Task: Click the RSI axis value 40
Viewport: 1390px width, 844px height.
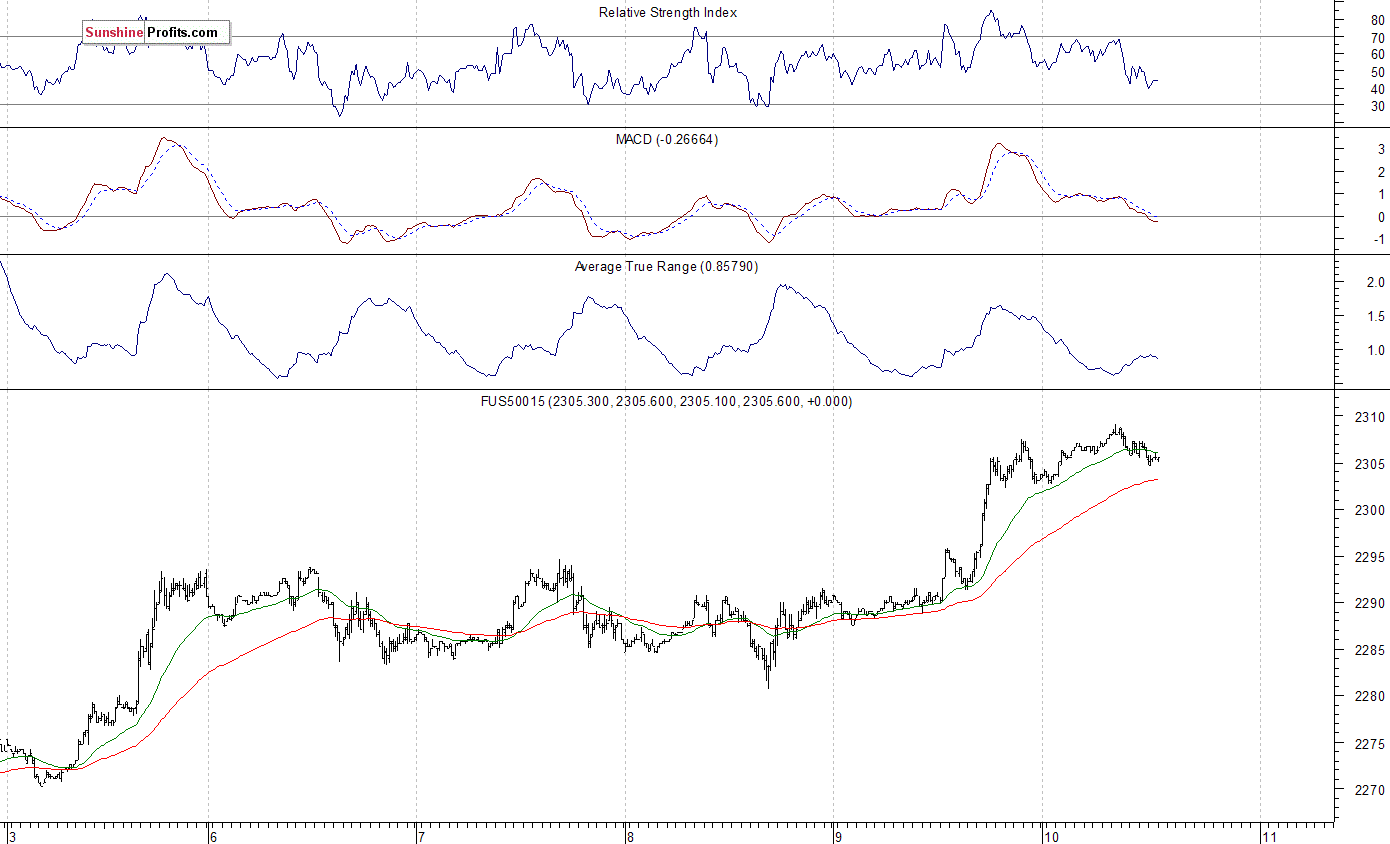Action: (1378, 88)
